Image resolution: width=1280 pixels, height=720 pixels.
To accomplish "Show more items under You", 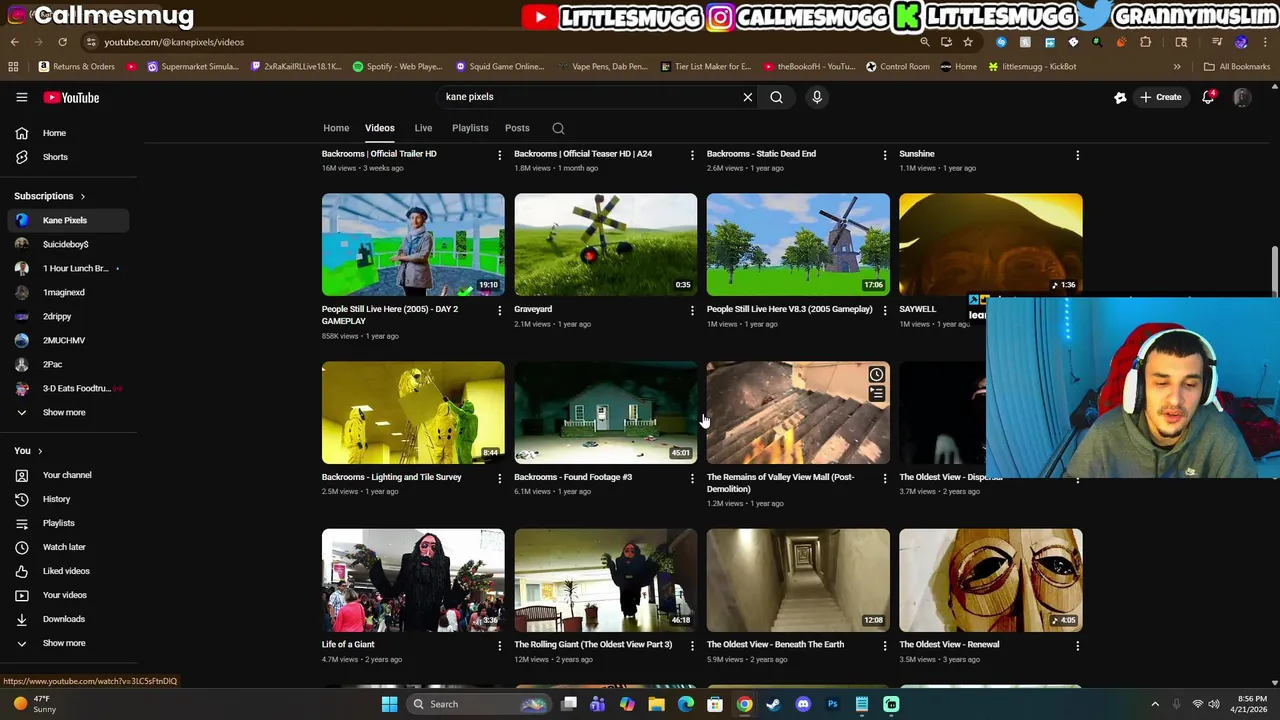I will click(x=64, y=643).
